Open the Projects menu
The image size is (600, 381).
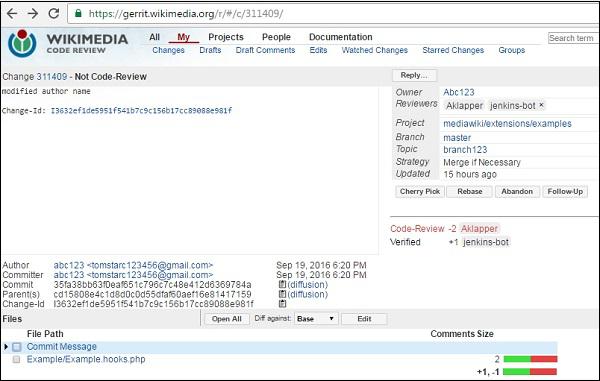226,37
